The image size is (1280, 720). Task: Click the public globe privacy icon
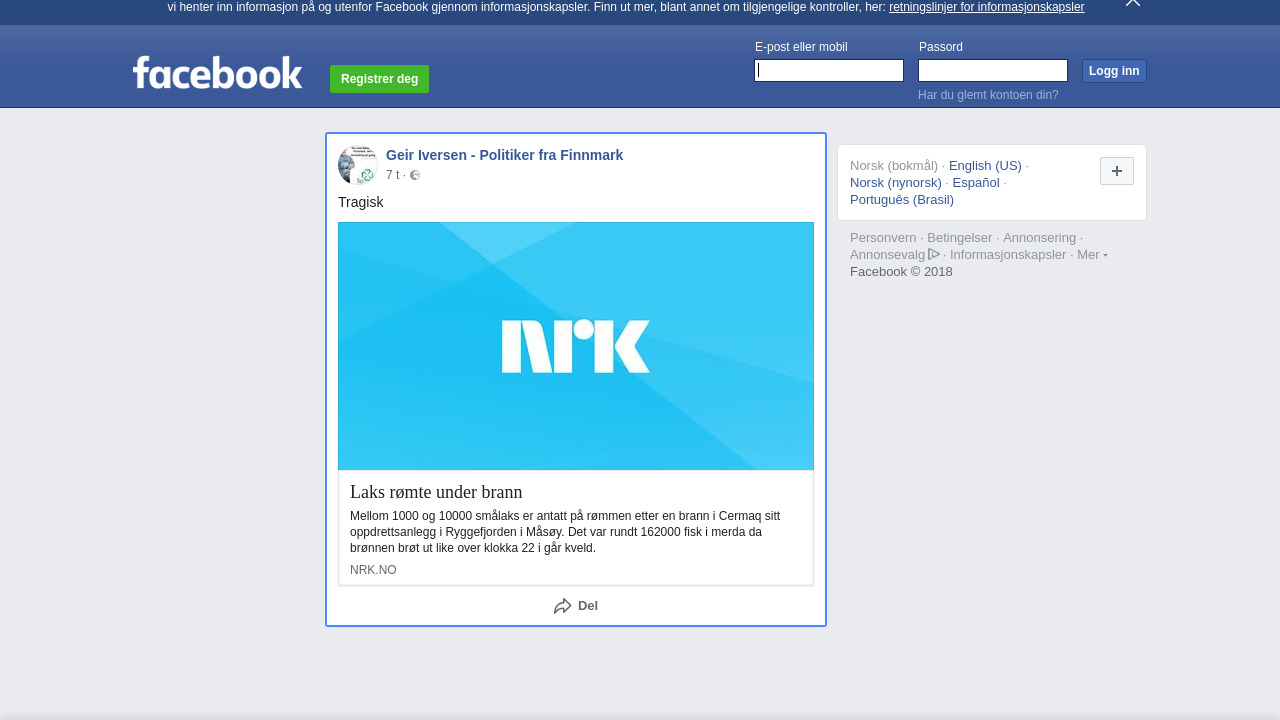(415, 175)
